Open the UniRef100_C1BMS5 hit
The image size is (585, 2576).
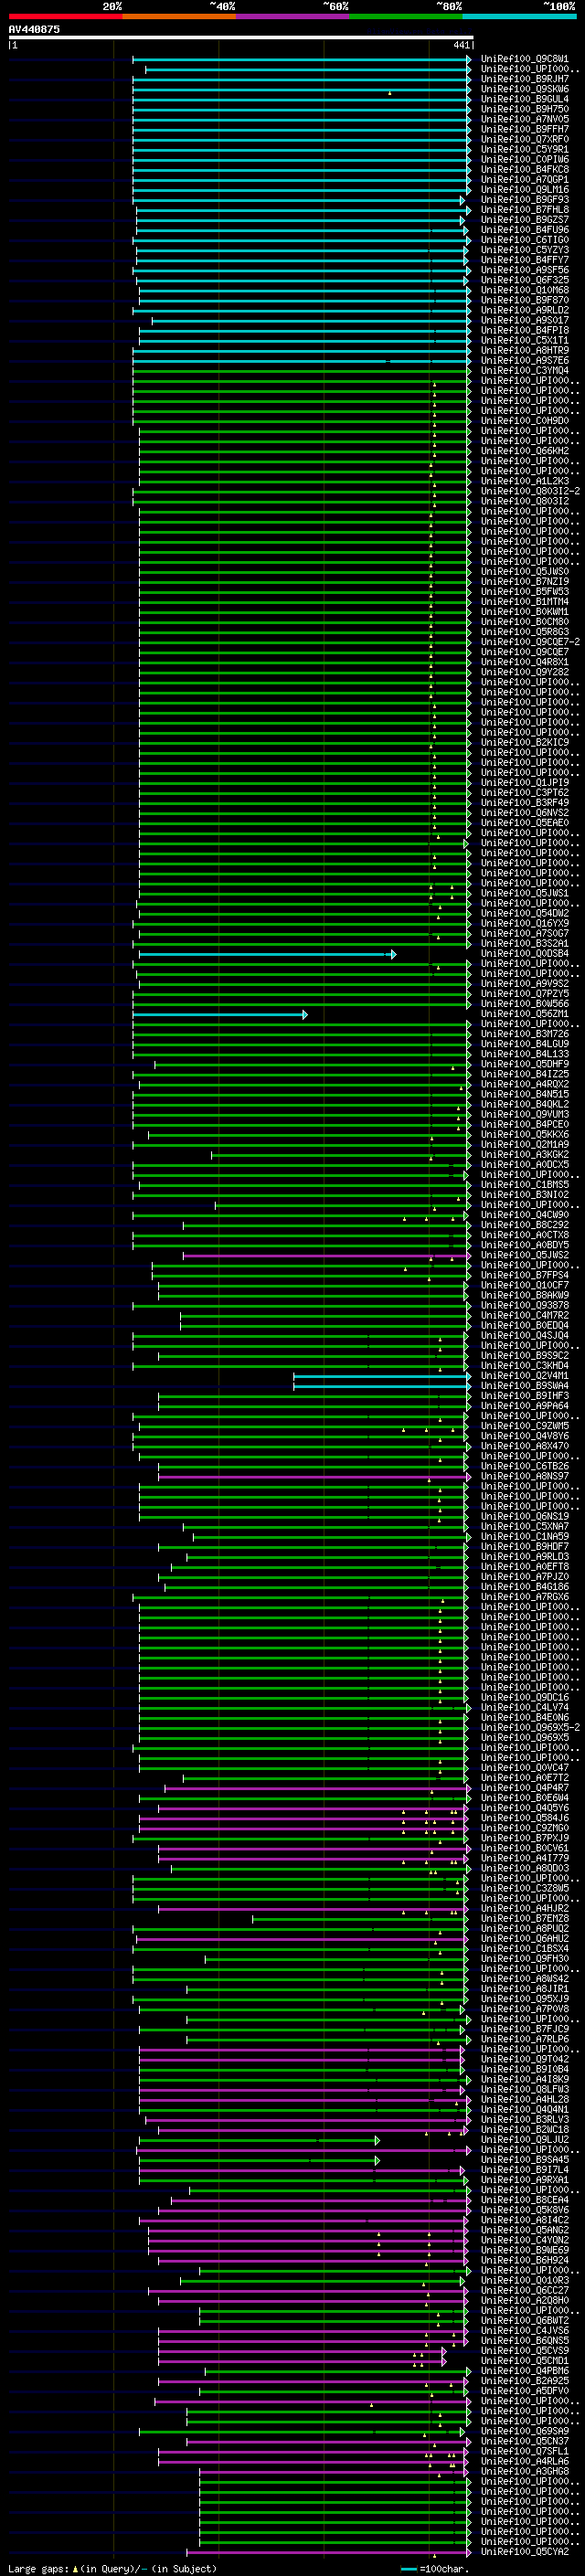[x=524, y=1185]
